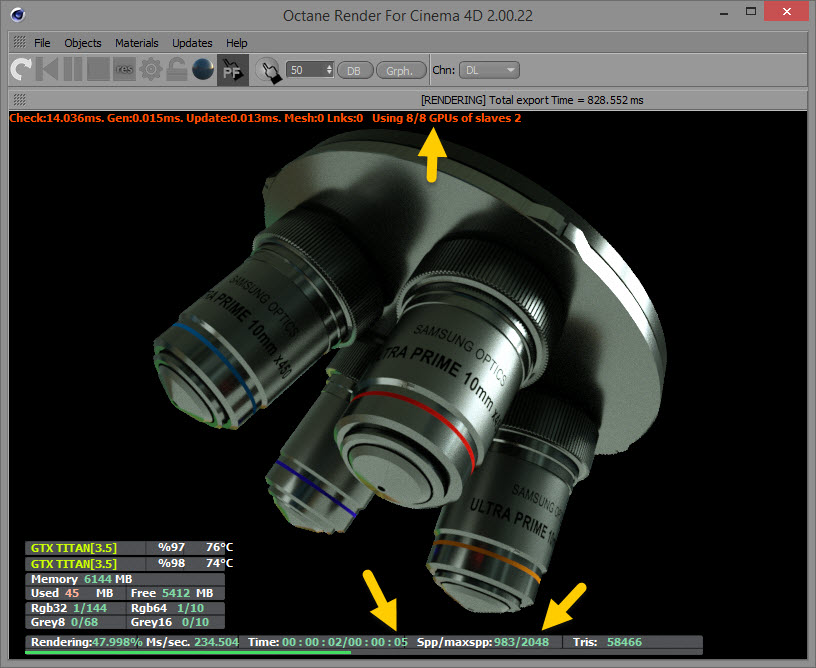
Task: Click the Rgb32 1/144 readout
Action: point(75,608)
